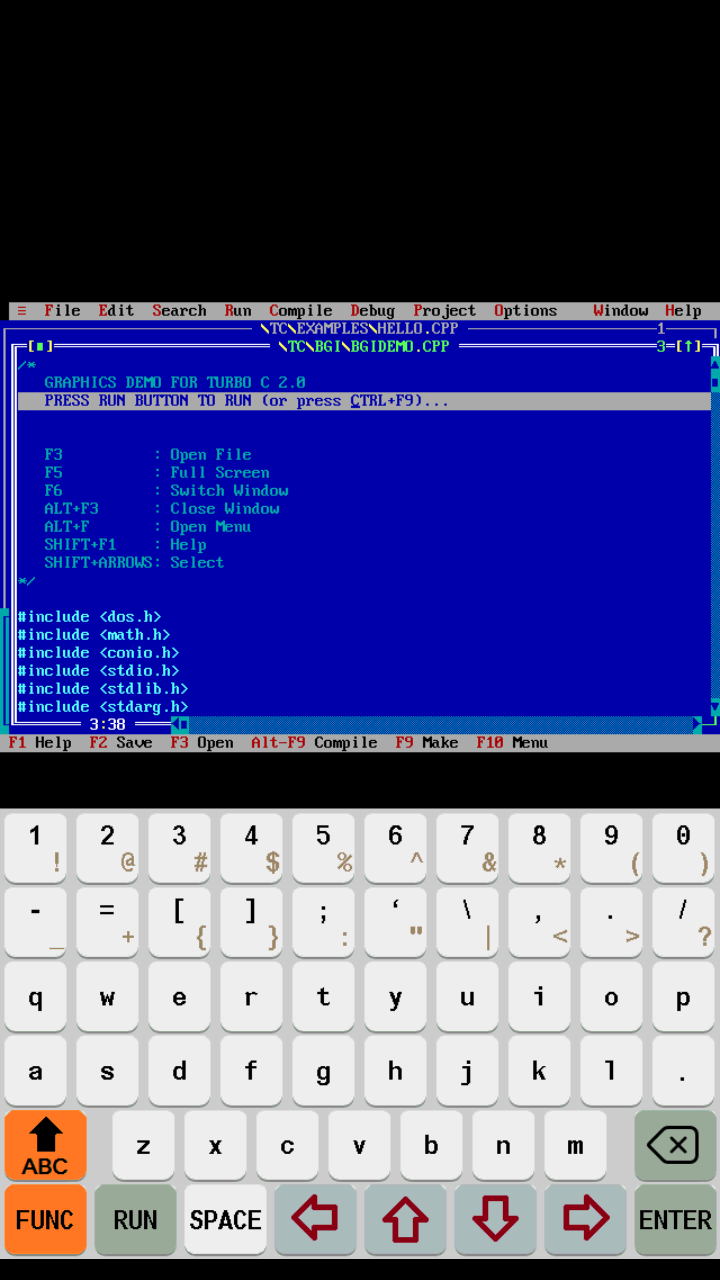Tap the right arrow key
This screenshot has width=720, height=1280.
click(585, 1220)
